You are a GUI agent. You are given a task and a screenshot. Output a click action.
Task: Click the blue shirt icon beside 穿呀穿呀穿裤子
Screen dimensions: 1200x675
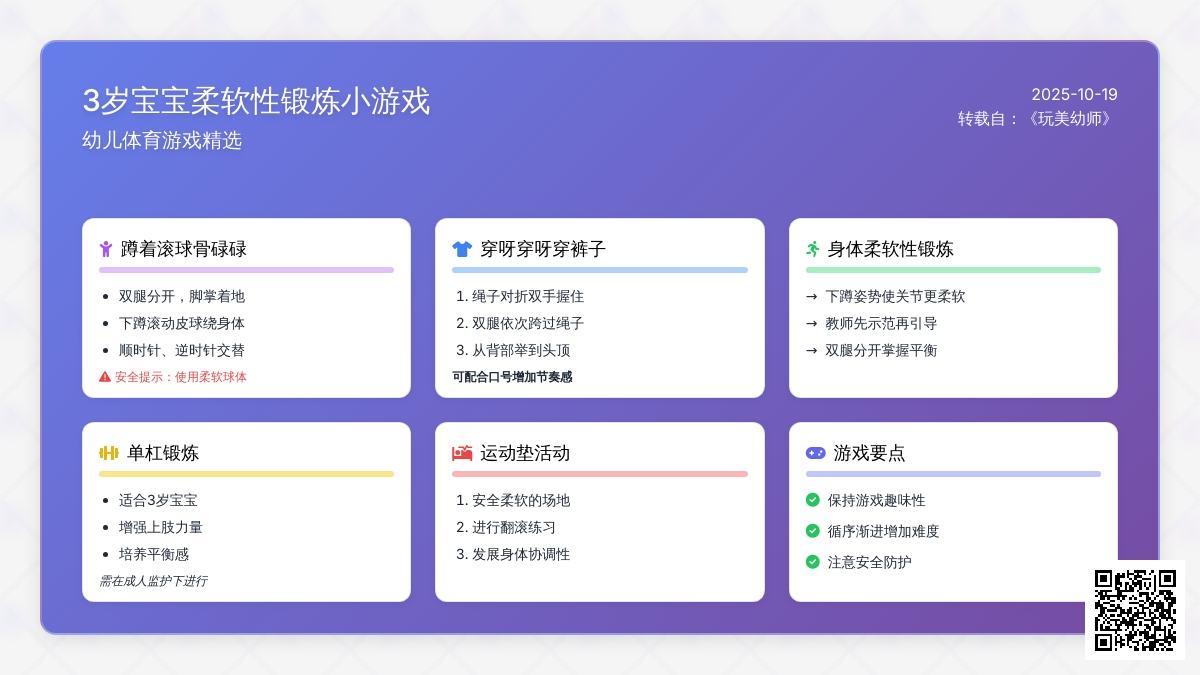click(461, 249)
